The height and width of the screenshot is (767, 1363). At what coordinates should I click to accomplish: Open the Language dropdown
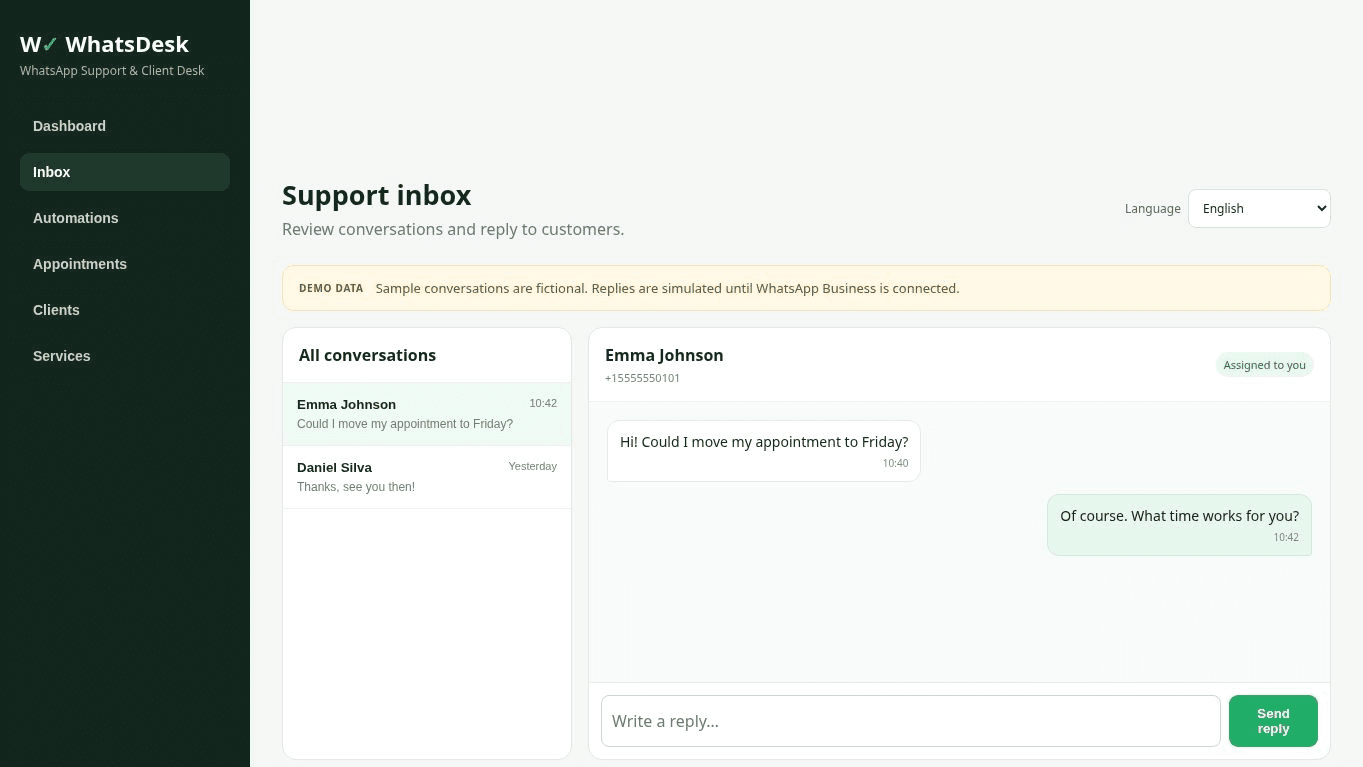[x=1259, y=208]
